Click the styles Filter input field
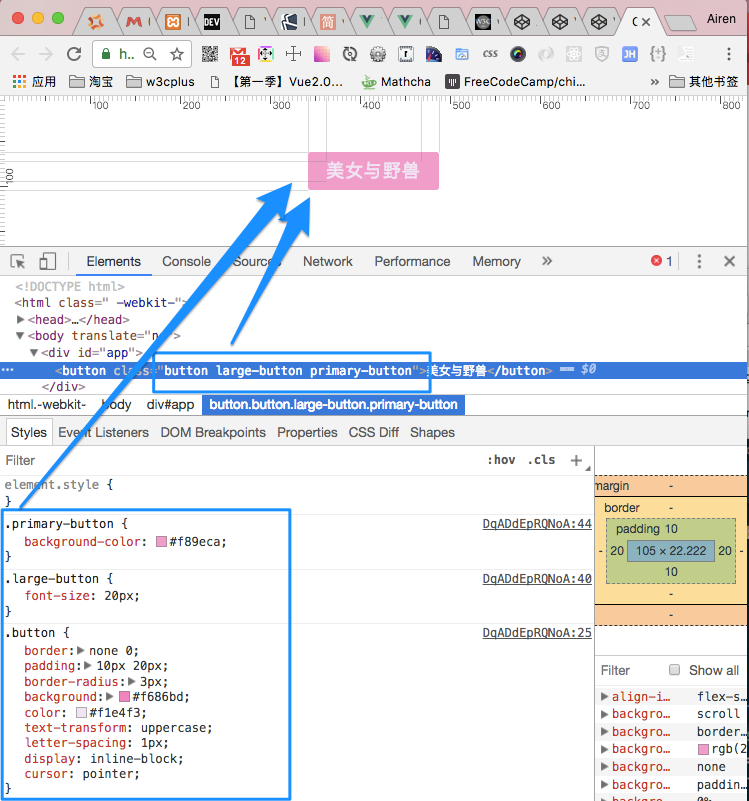 (240, 460)
